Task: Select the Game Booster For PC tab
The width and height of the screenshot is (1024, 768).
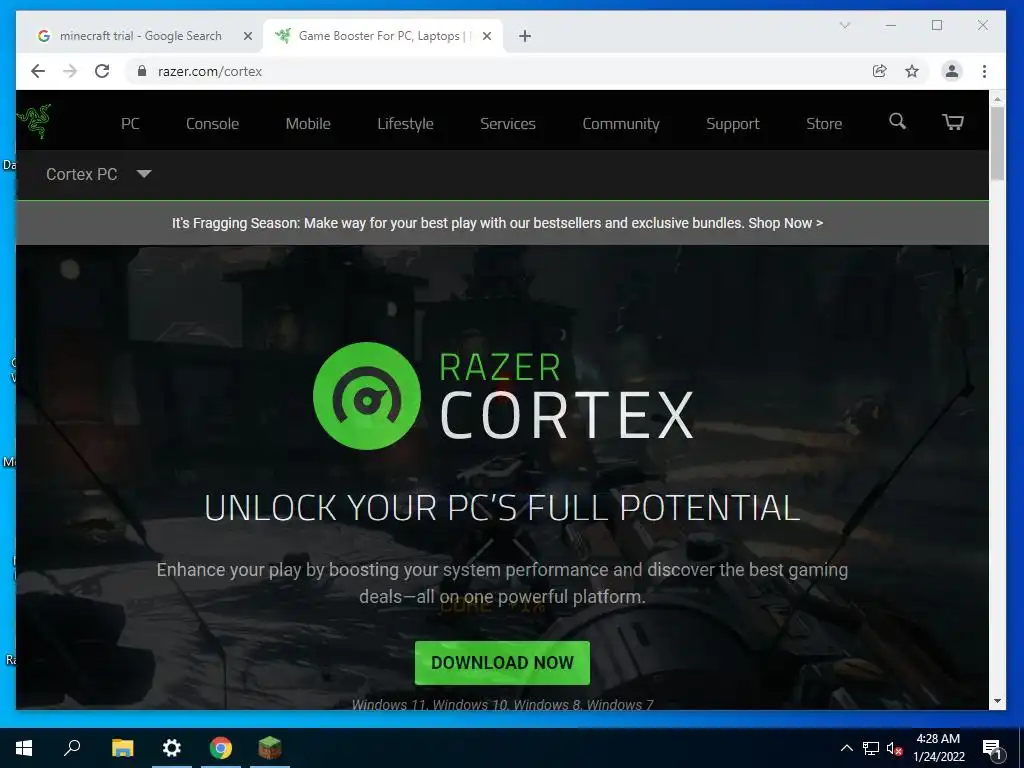Action: pos(383,36)
